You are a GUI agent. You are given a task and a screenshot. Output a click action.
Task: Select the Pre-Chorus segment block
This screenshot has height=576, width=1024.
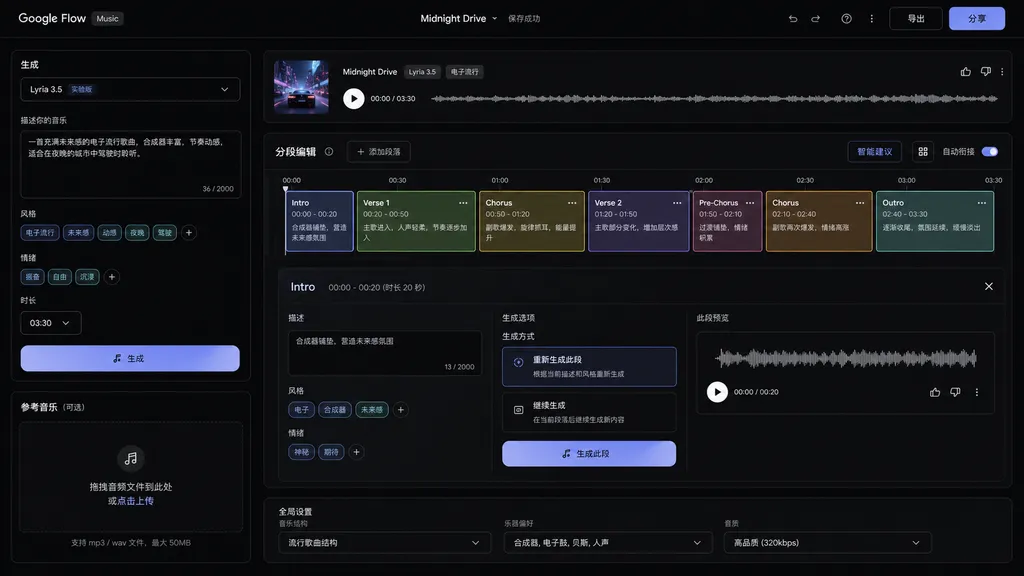pyautogui.click(x=728, y=221)
